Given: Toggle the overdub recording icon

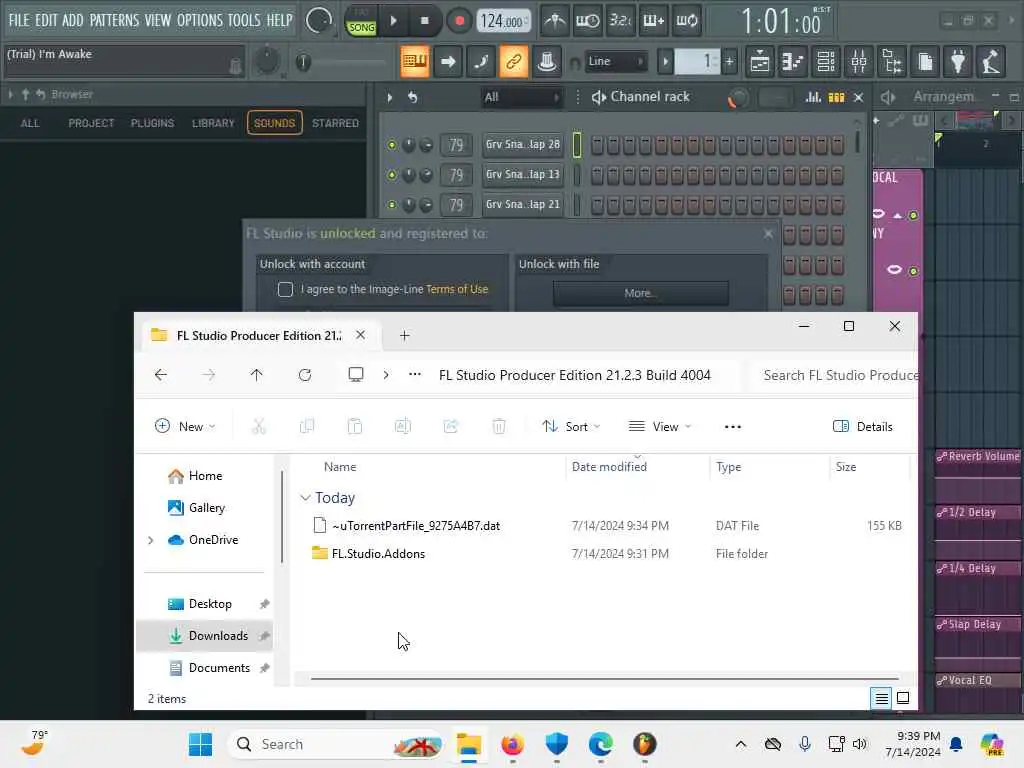Looking at the screenshot, I should pos(653,21).
